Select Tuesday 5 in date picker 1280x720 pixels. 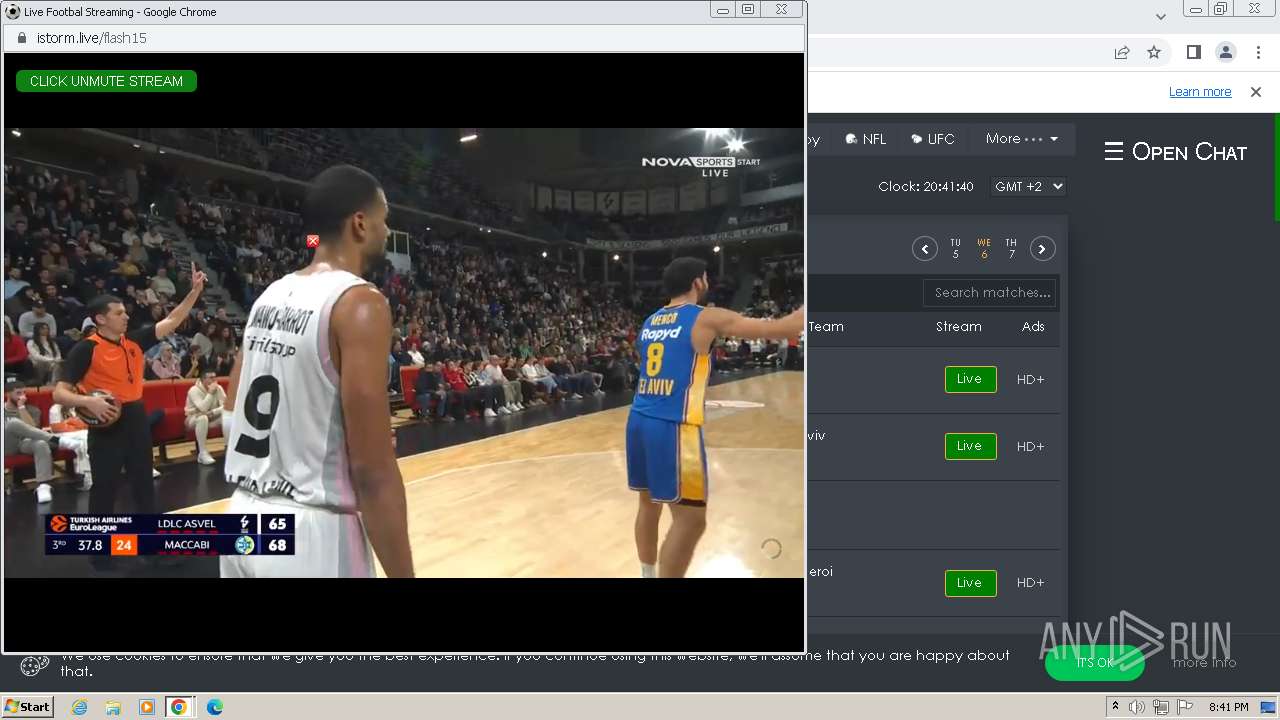(955, 249)
